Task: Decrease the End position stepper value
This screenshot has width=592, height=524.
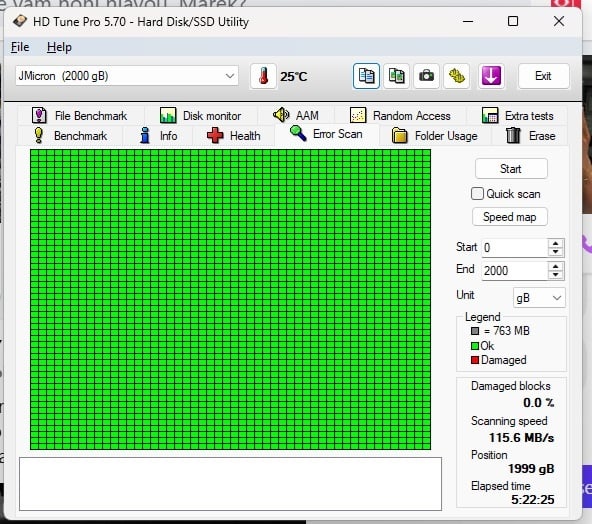Action: (x=555, y=275)
